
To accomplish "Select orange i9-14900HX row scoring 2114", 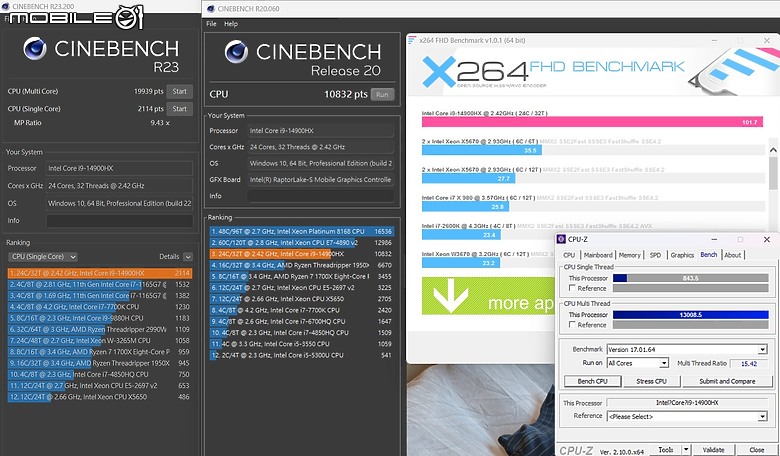I will (x=99, y=273).
